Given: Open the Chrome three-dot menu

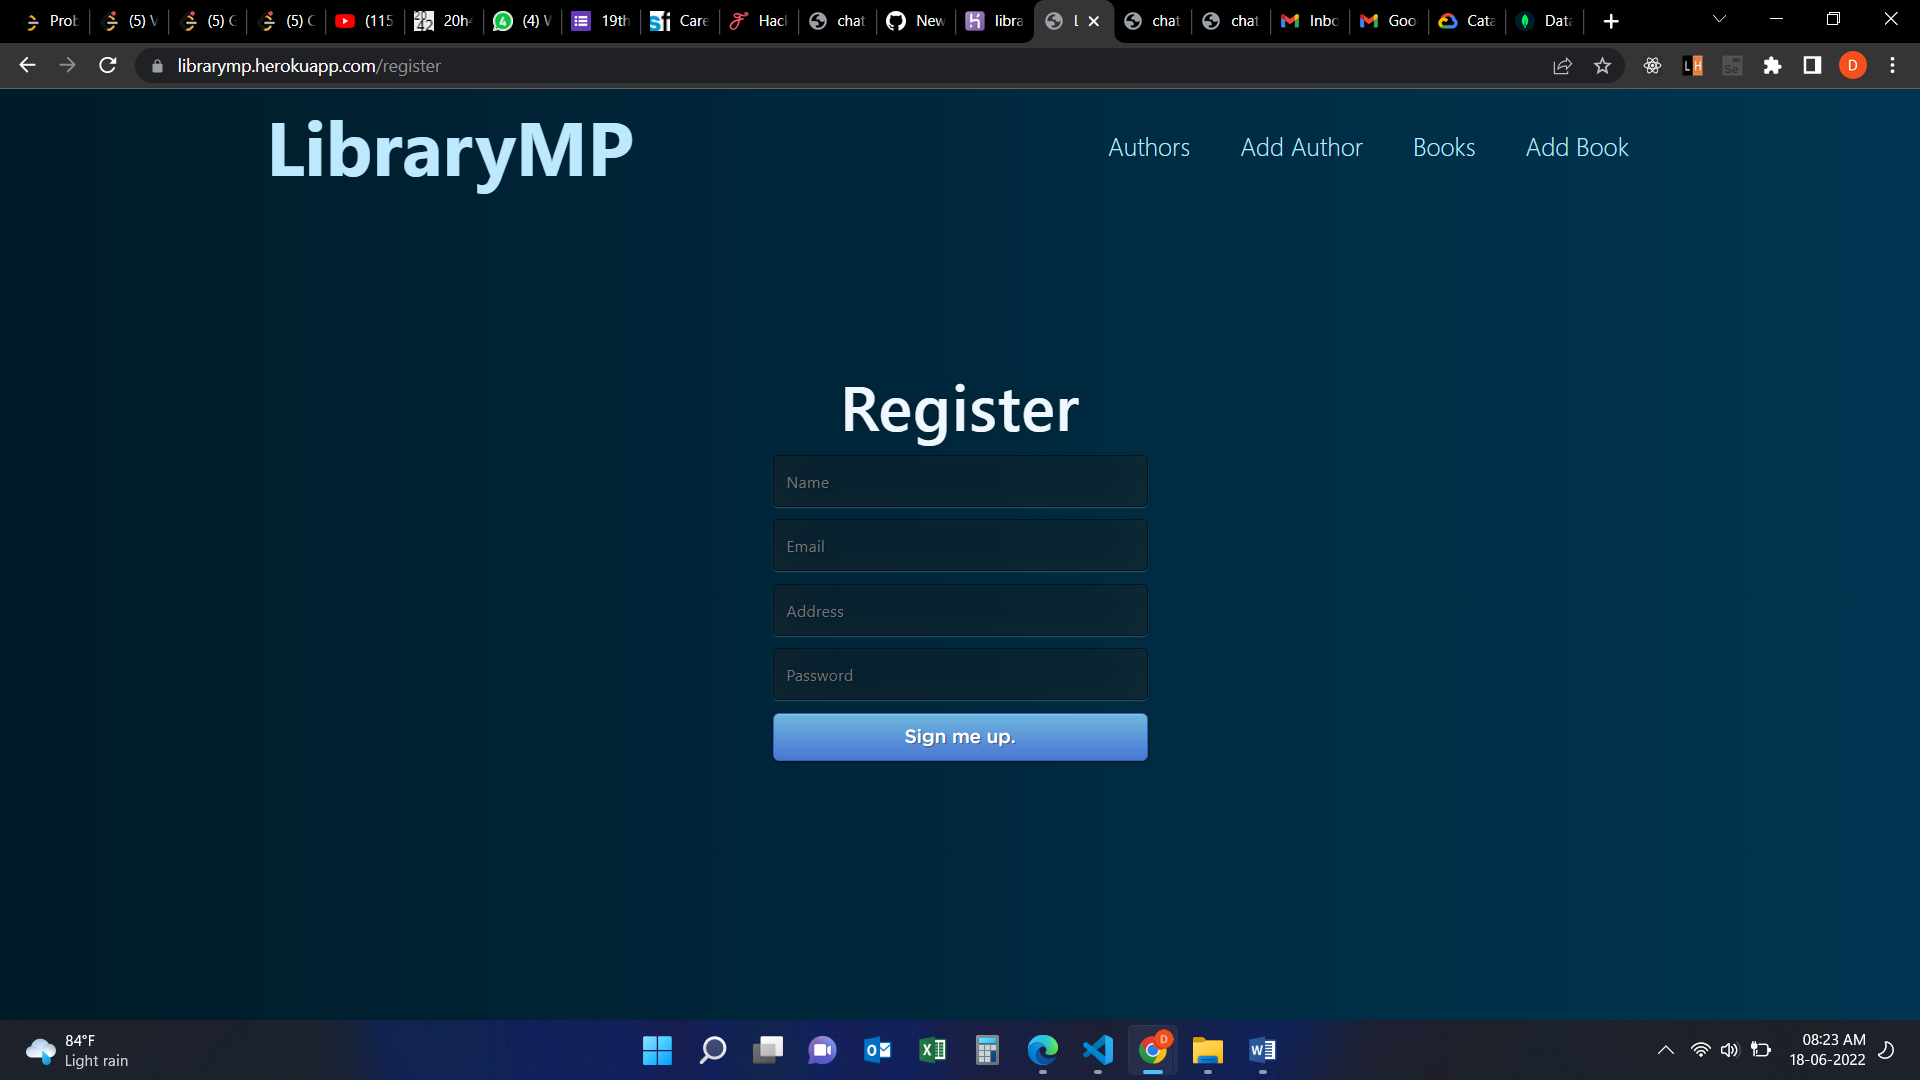Looking at the screenshot, I should coord(1892,65).
